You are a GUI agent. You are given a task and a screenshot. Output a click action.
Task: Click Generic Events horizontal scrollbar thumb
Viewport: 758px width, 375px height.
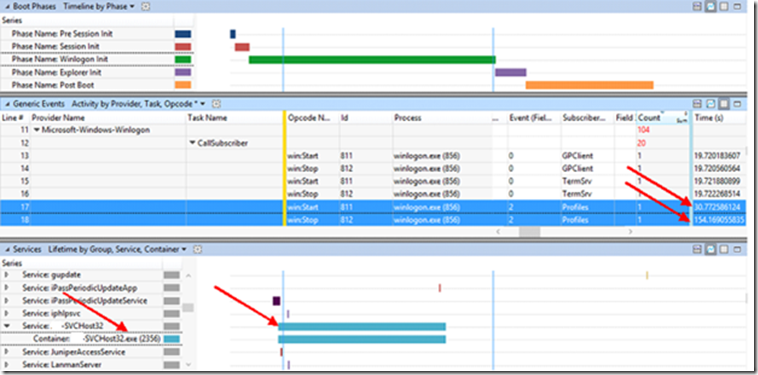529,231
